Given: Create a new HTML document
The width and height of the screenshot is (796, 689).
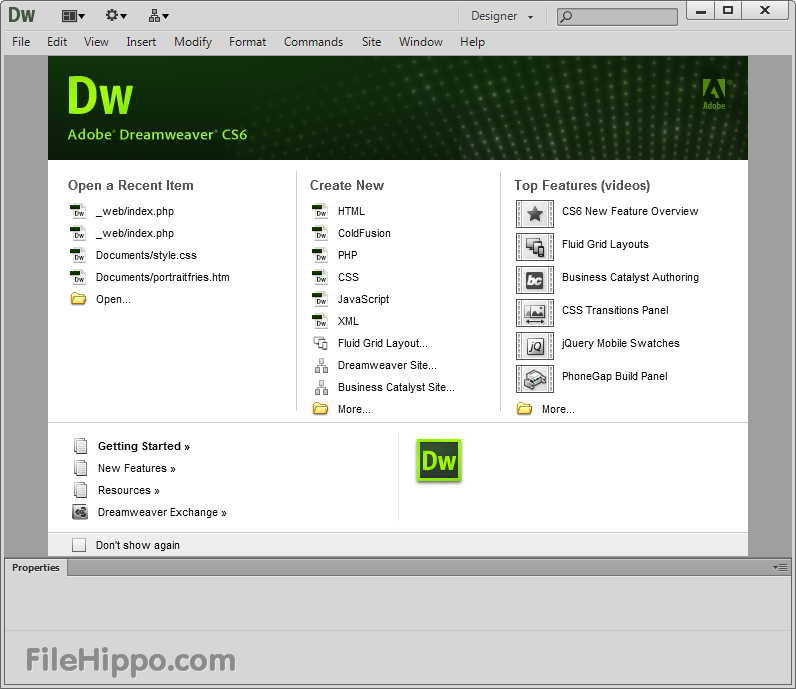Looking at the screenshot, I should pos(351,211).
